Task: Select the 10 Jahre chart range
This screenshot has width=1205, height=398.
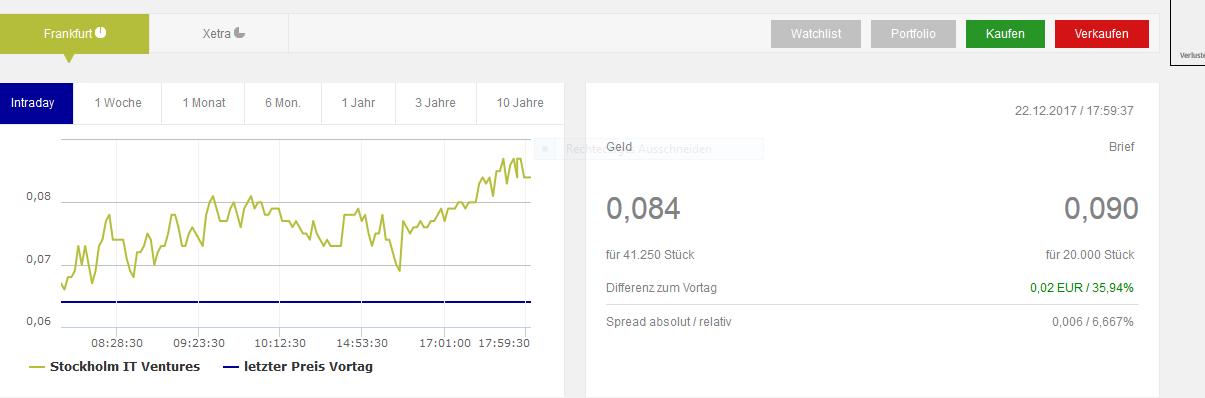Action: pyautogui.click(x=520, y=103)
